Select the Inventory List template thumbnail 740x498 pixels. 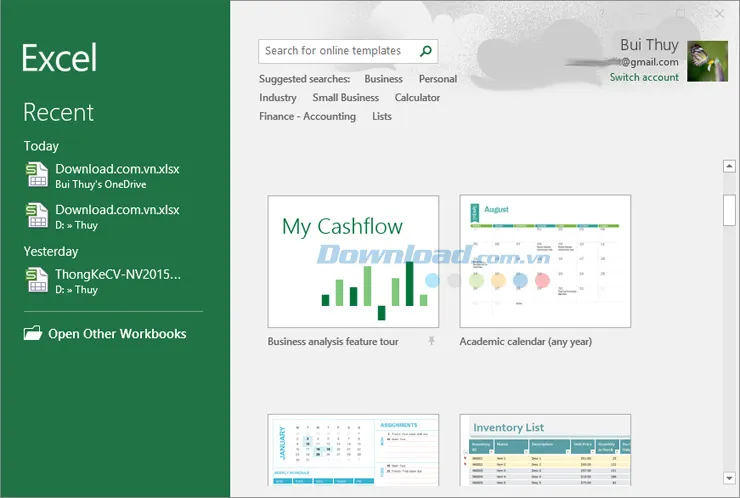pyautogui.click(x=545, y=450)
